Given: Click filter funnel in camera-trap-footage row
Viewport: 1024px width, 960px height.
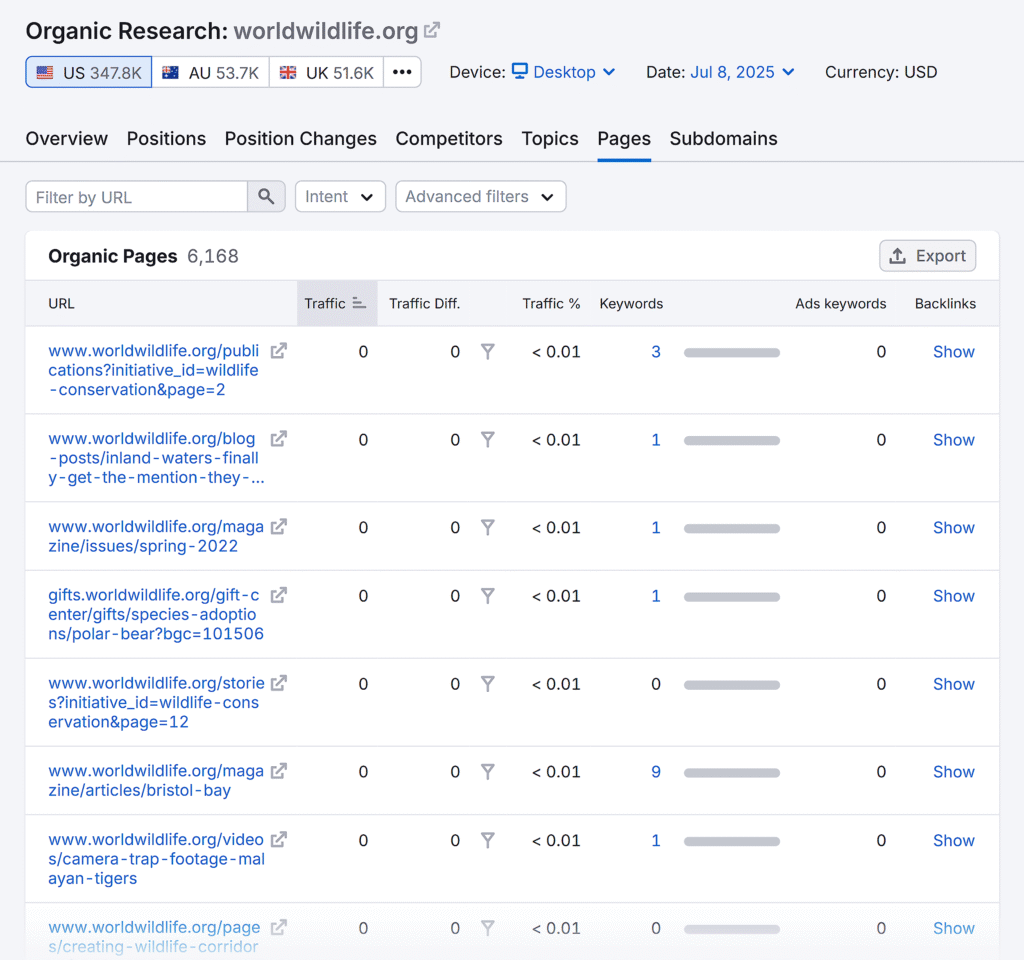Looking at the screenshot, I should pos(487,841).
